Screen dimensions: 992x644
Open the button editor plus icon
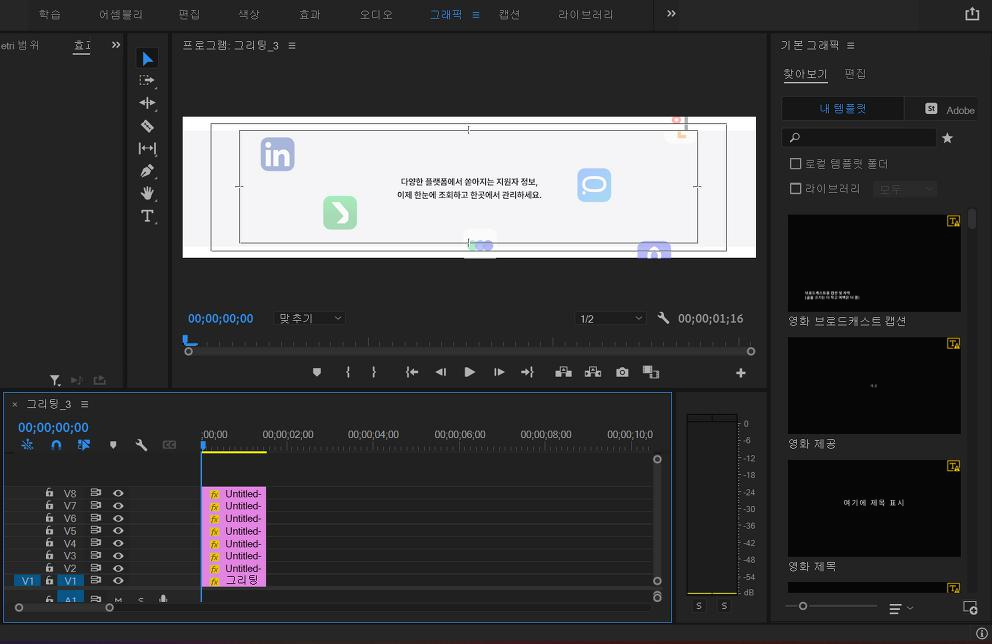[x=741, y=373]
